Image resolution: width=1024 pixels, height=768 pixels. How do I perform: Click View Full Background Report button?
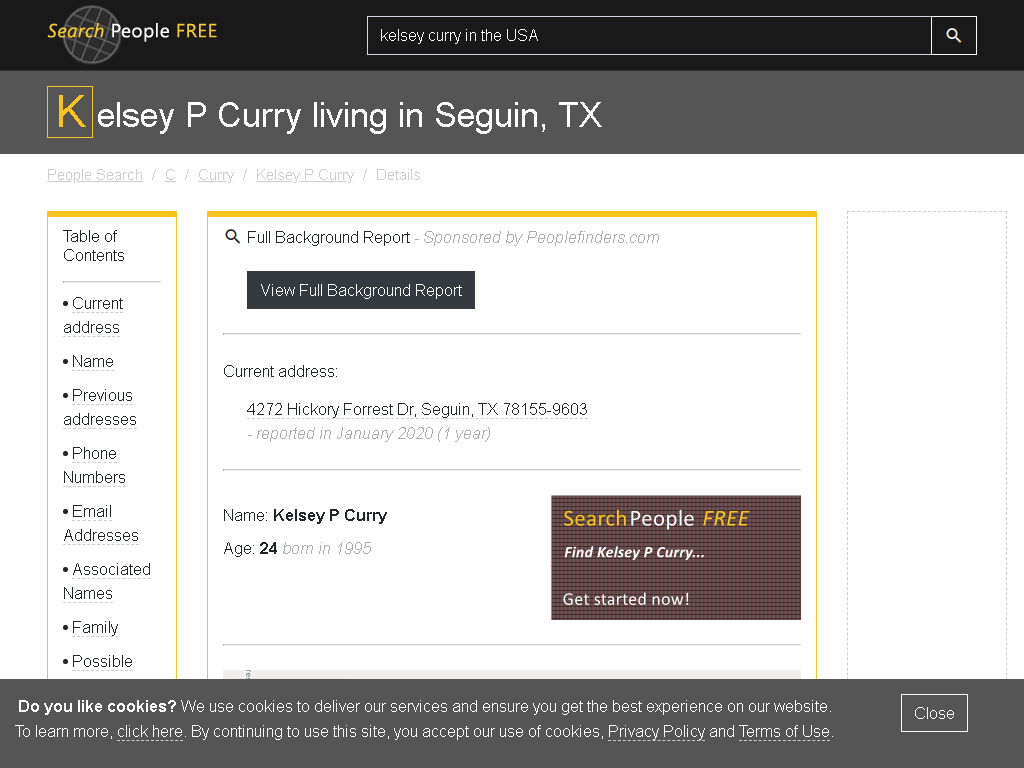360,290
